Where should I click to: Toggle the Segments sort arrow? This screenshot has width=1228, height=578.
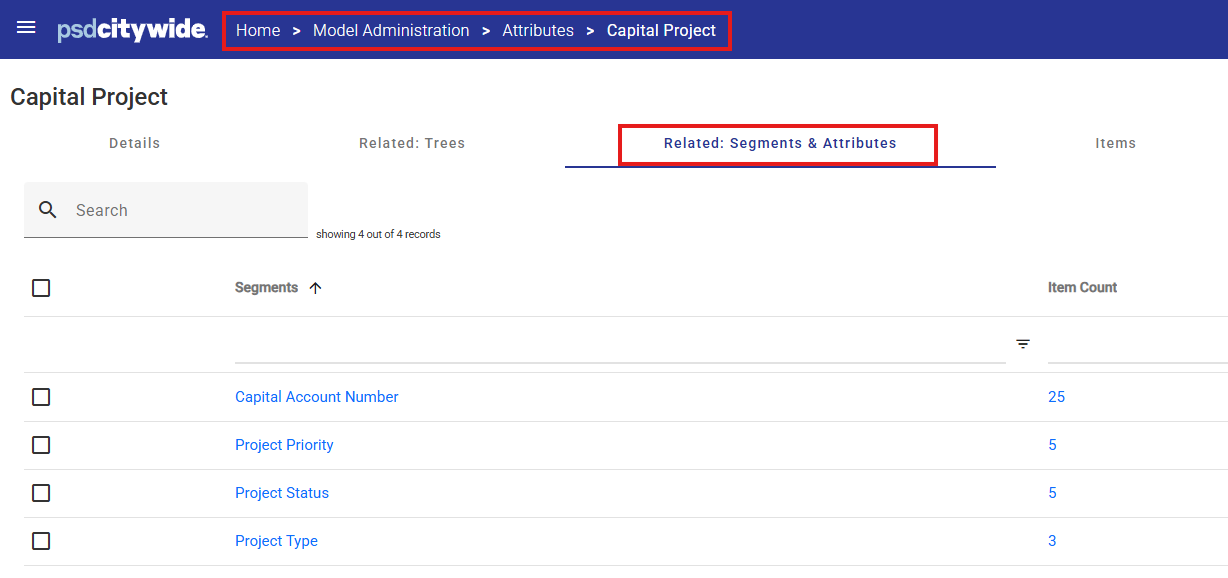(316, 288)
